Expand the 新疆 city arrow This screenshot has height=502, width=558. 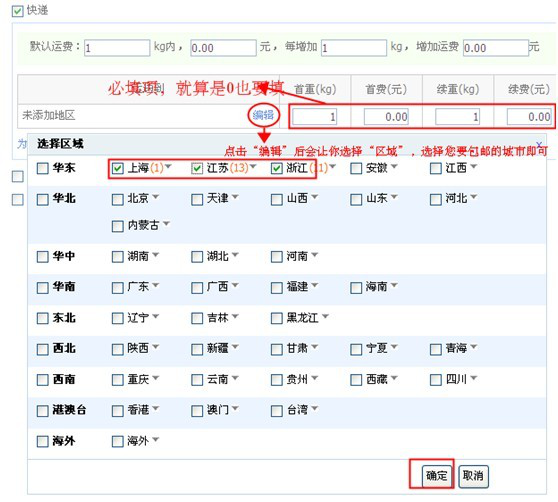[x=235, y=347]
